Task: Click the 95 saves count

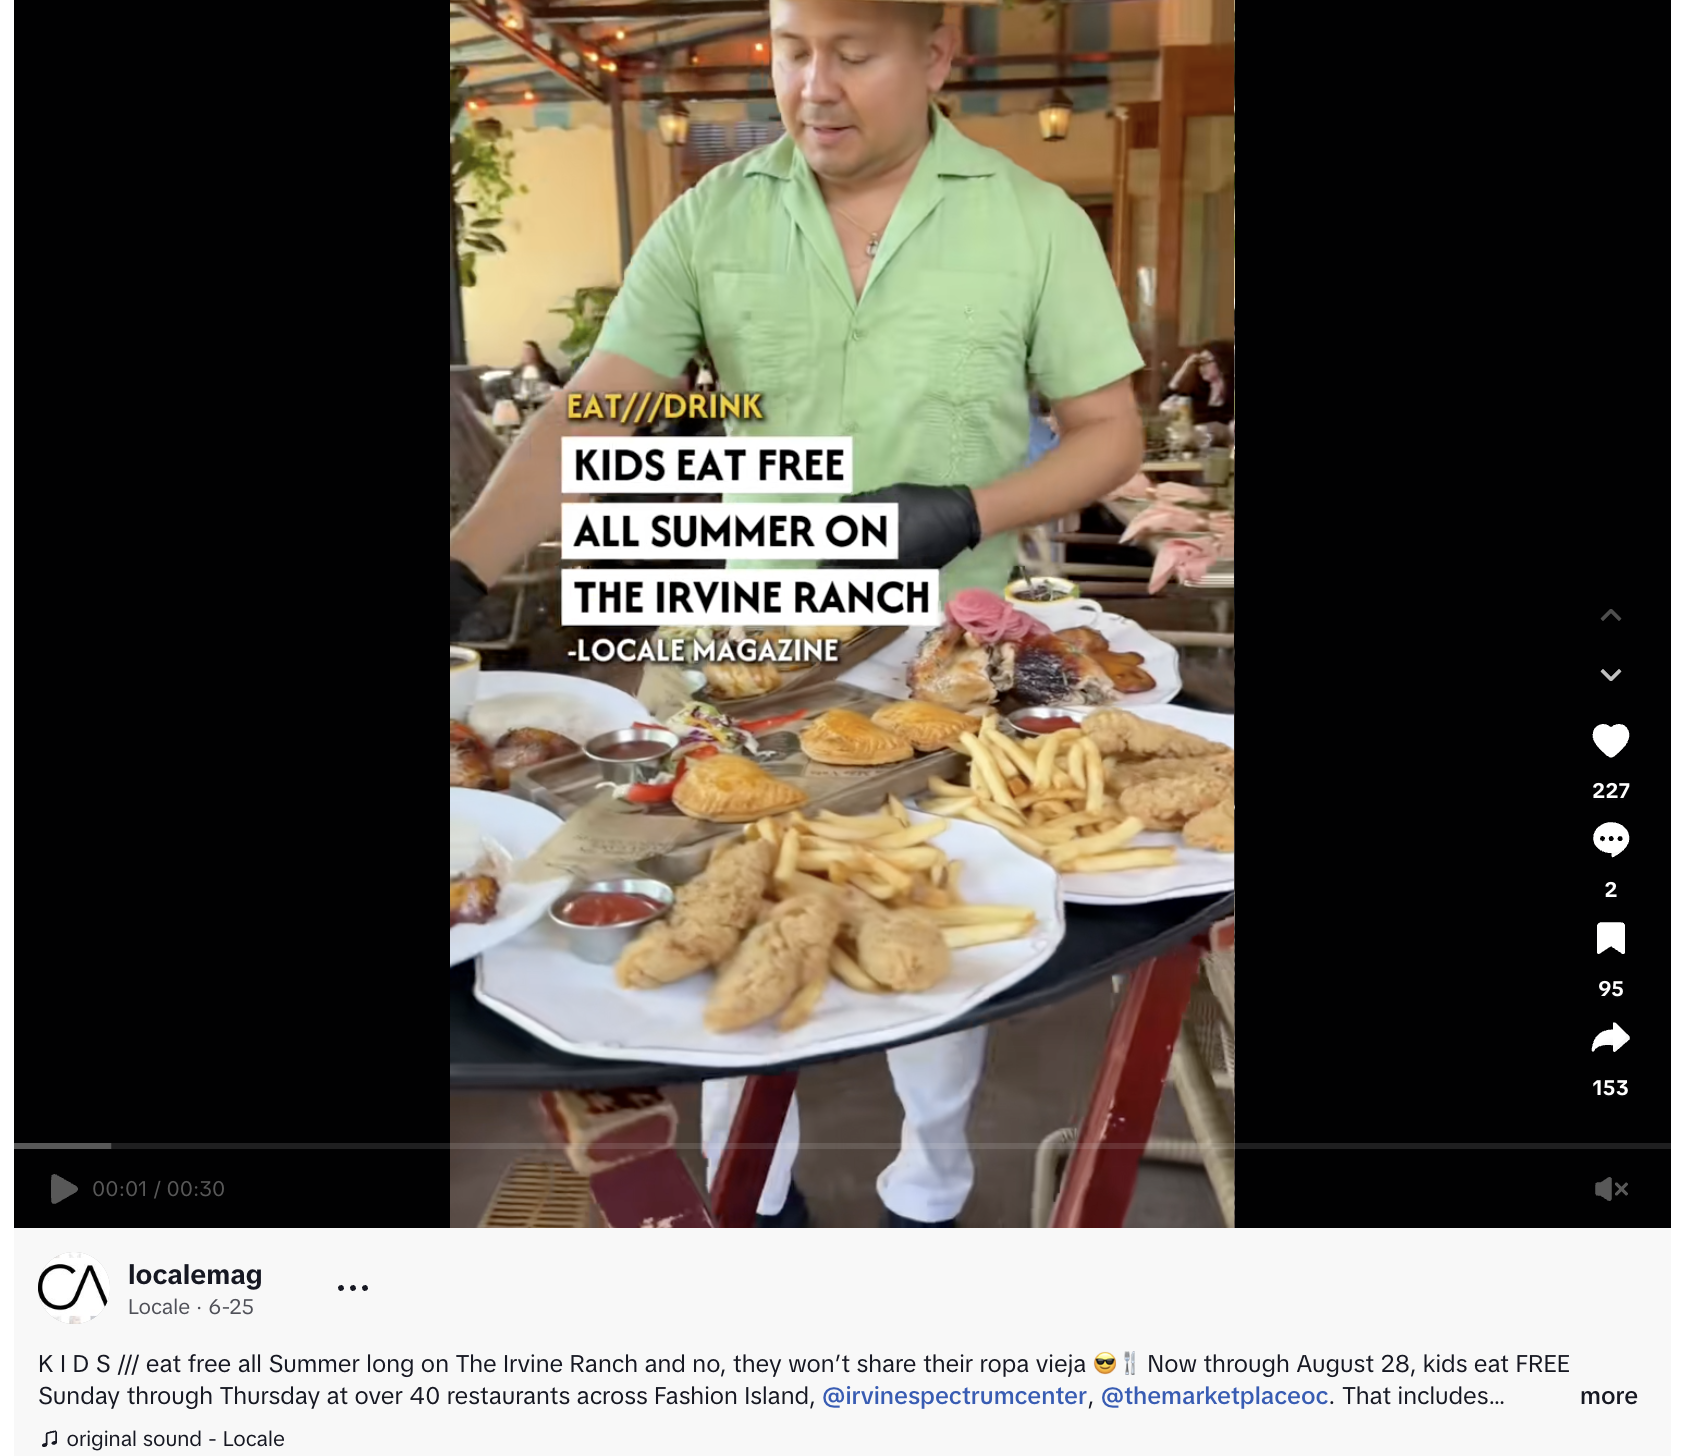Action: pyautogui.click(x=1610, y=989)
